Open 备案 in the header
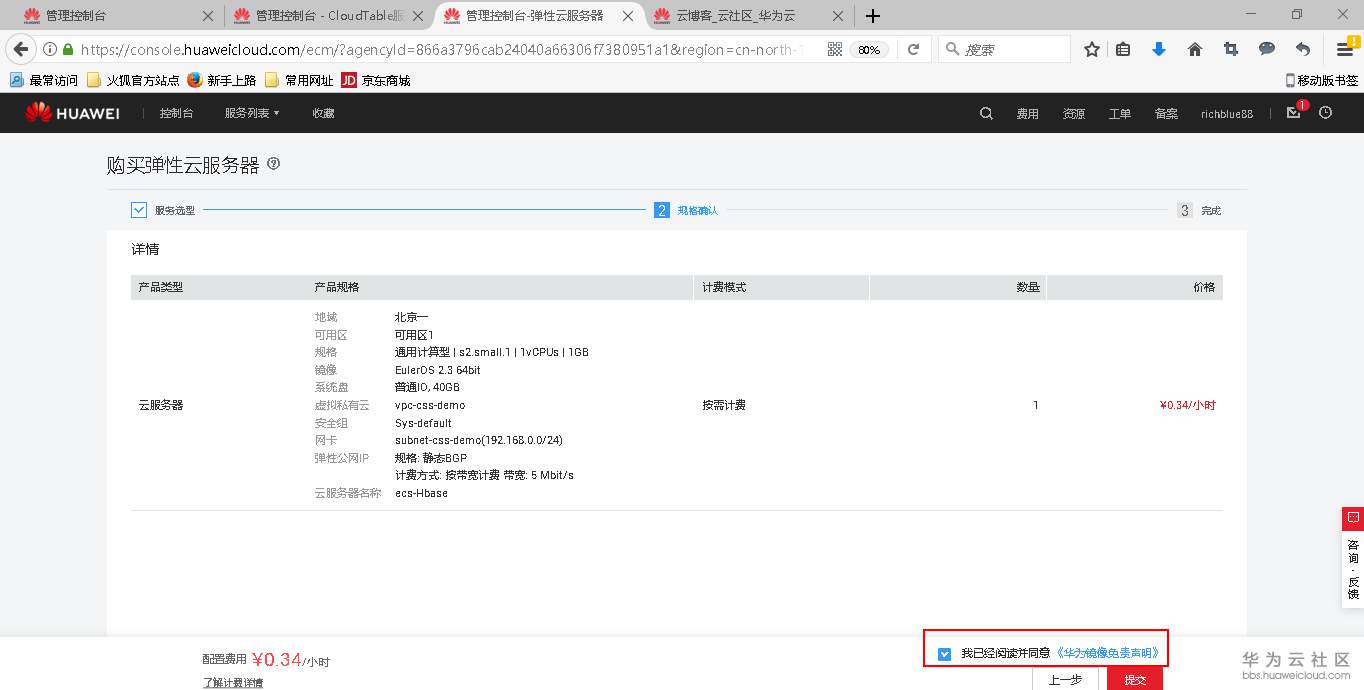1364x690 pixels. pyautogui.click(x=1166, y=114)
